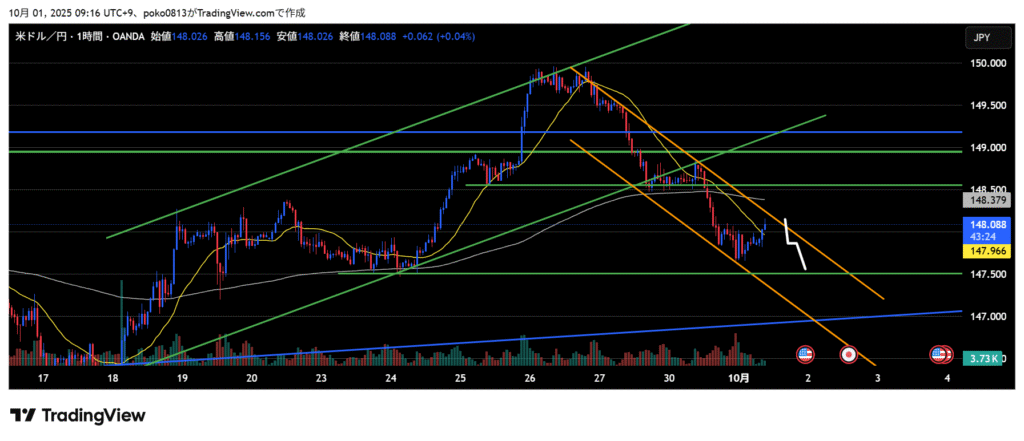1024x441 pixels.
Task: Click the stacked US flag event icons near date 4
Action: [x=941, y=354]
